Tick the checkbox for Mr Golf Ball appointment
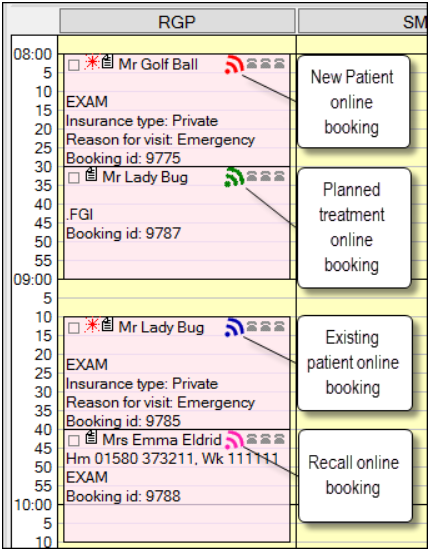The height and width of the screenshot is (552, 430). 74,65
